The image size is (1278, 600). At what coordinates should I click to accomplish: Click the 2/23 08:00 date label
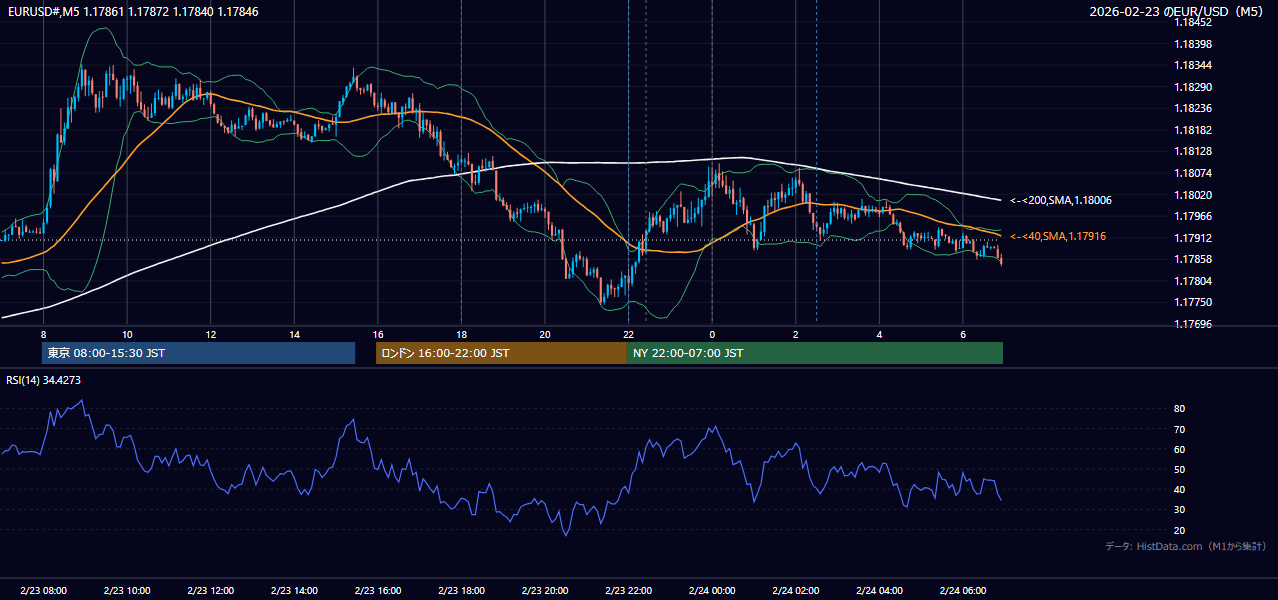tap(43, 591)
